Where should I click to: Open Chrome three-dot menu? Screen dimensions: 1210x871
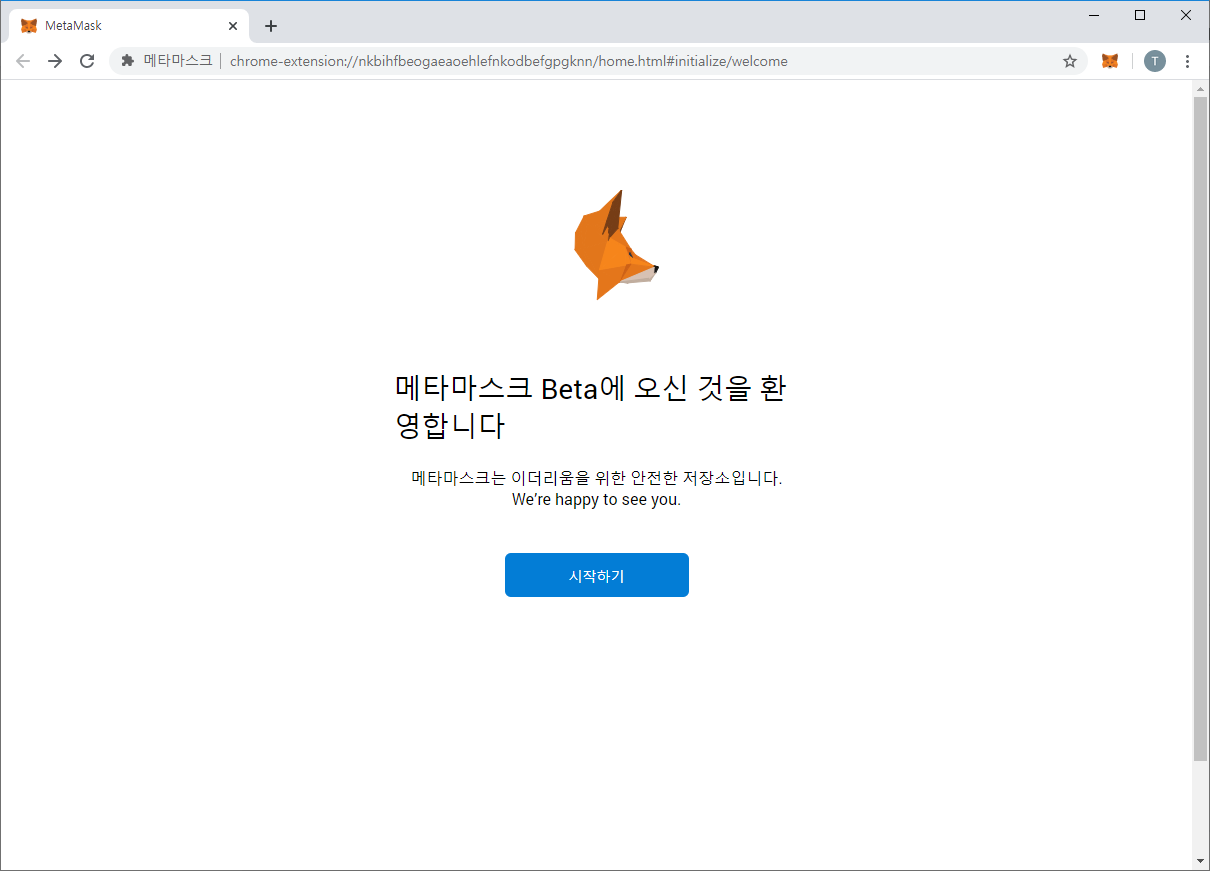pos(1187,61)
